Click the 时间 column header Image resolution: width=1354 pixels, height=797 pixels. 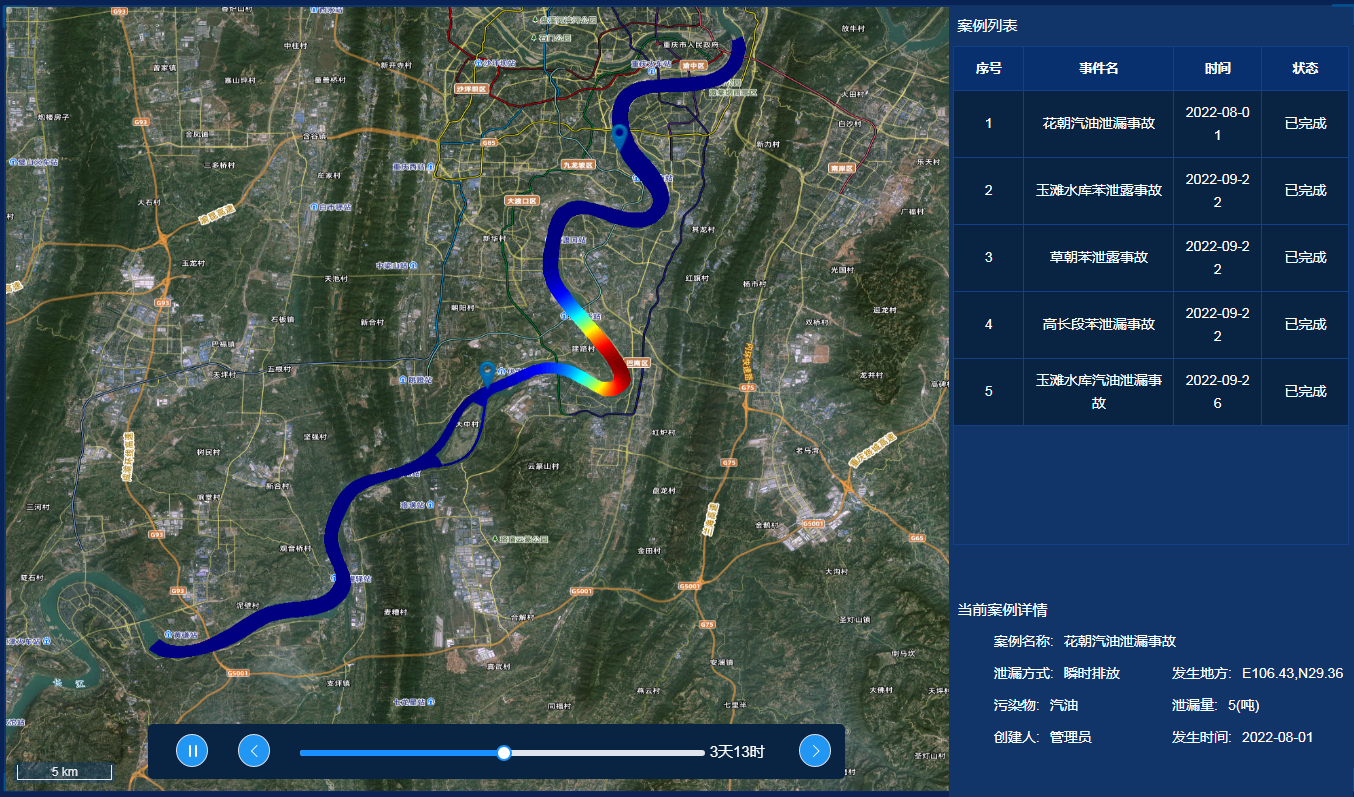[x=1217, y=69]
